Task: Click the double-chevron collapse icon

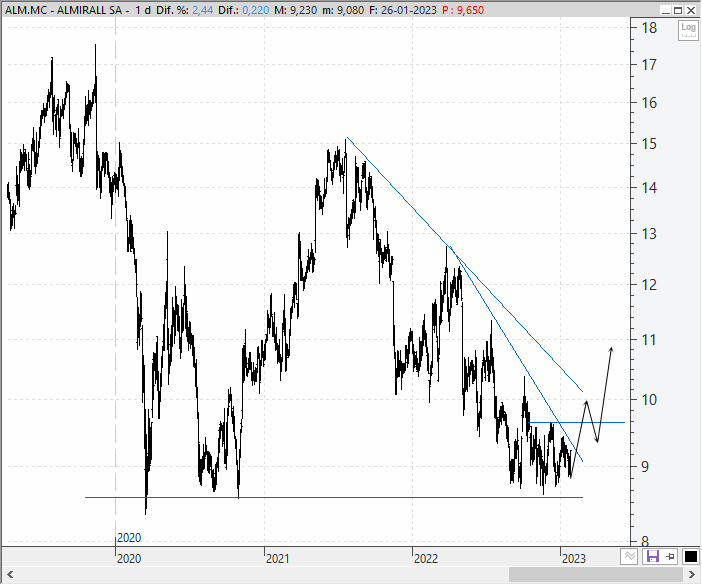Action: click(629, 556)
